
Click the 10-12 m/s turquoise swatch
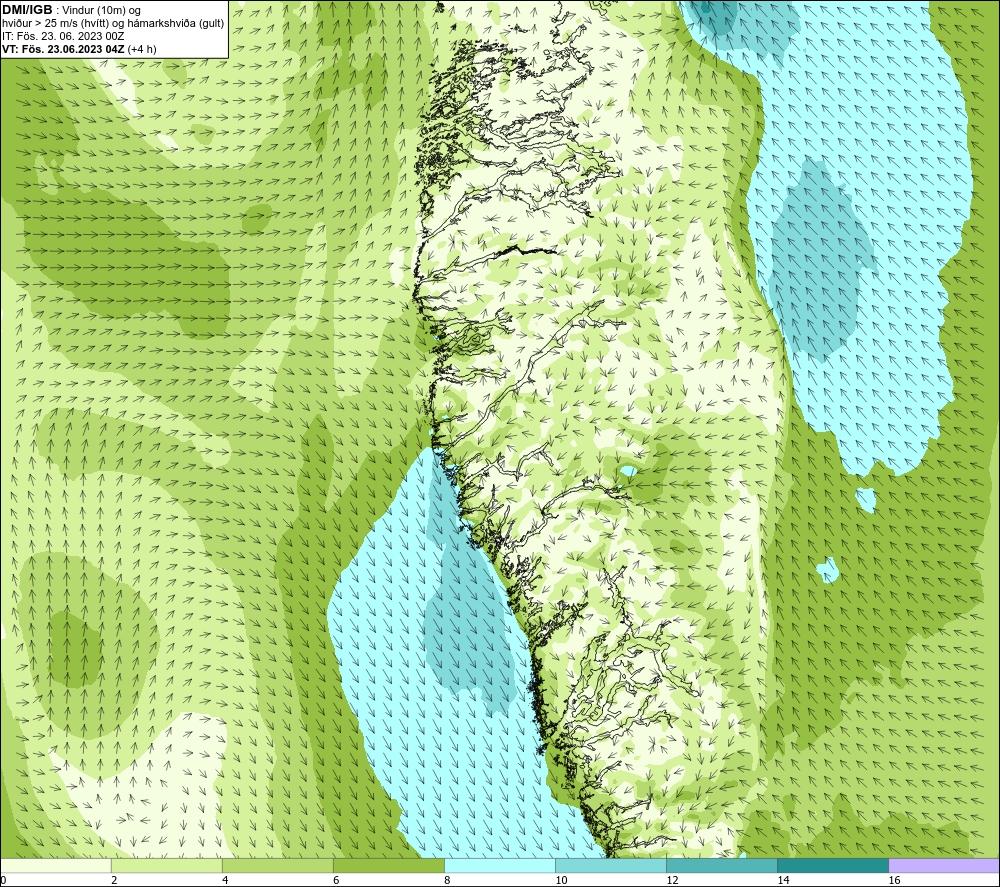pos(611,865)
